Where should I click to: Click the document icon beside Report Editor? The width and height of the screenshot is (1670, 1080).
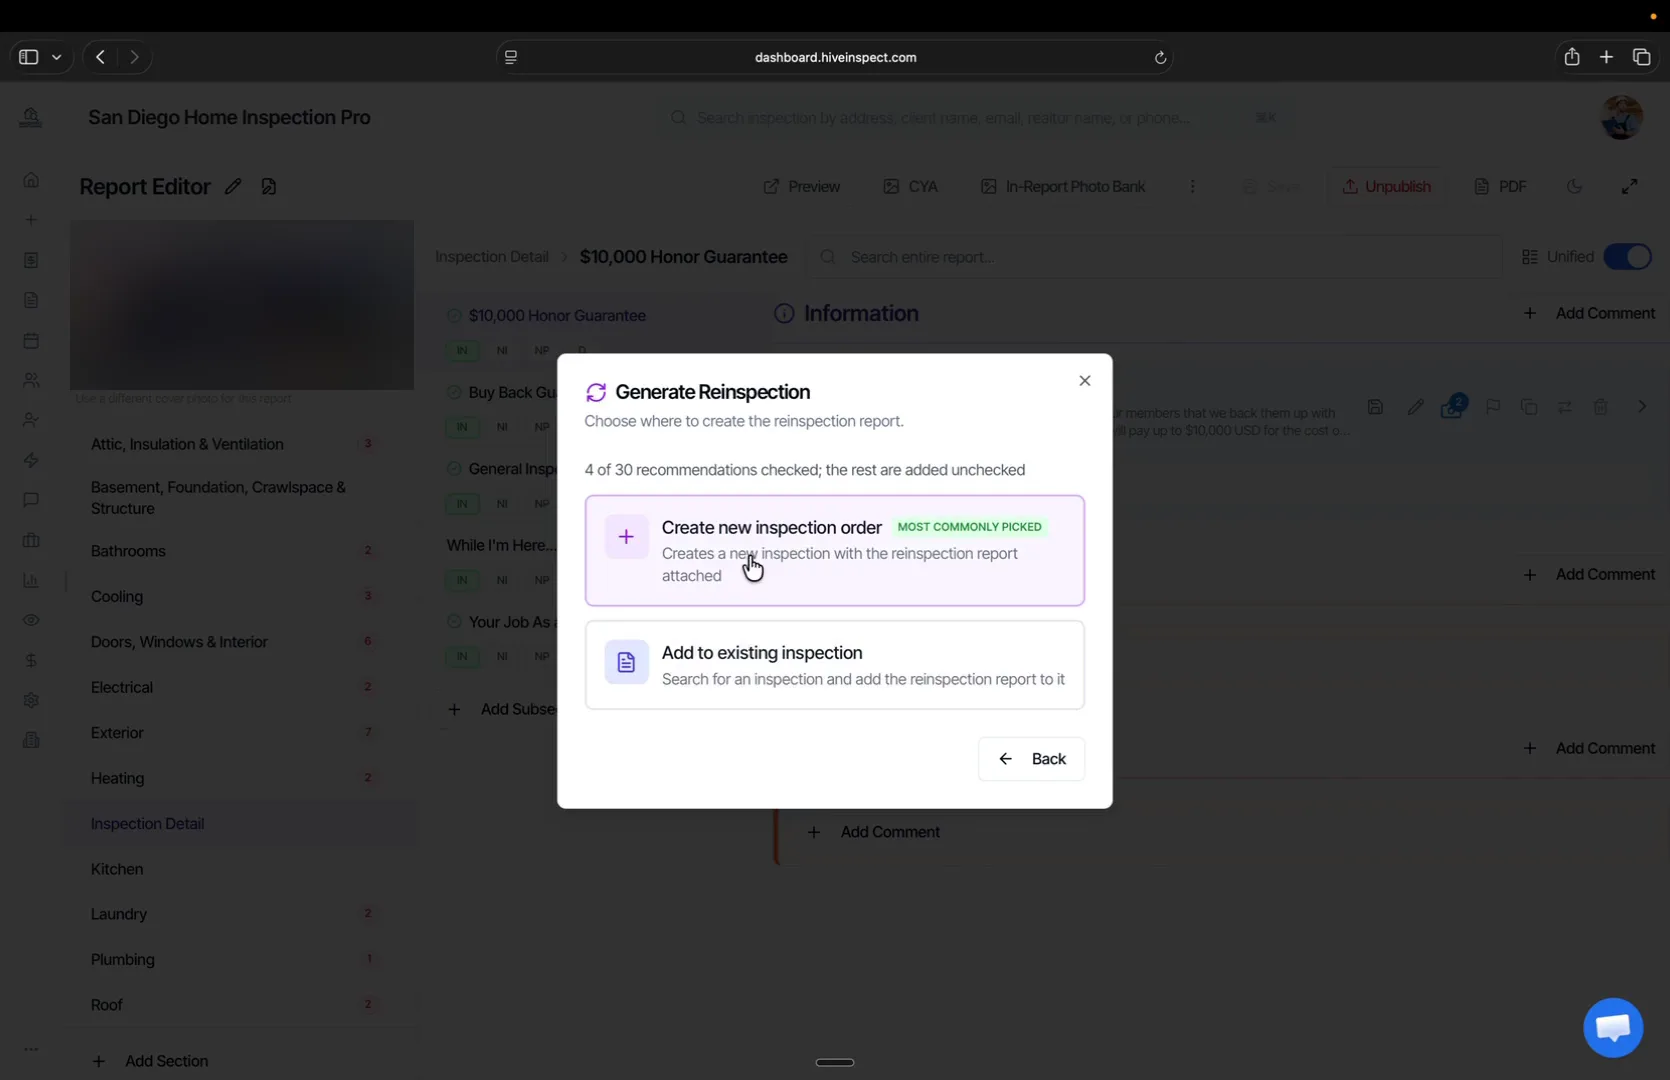click(x=268, y=187)
